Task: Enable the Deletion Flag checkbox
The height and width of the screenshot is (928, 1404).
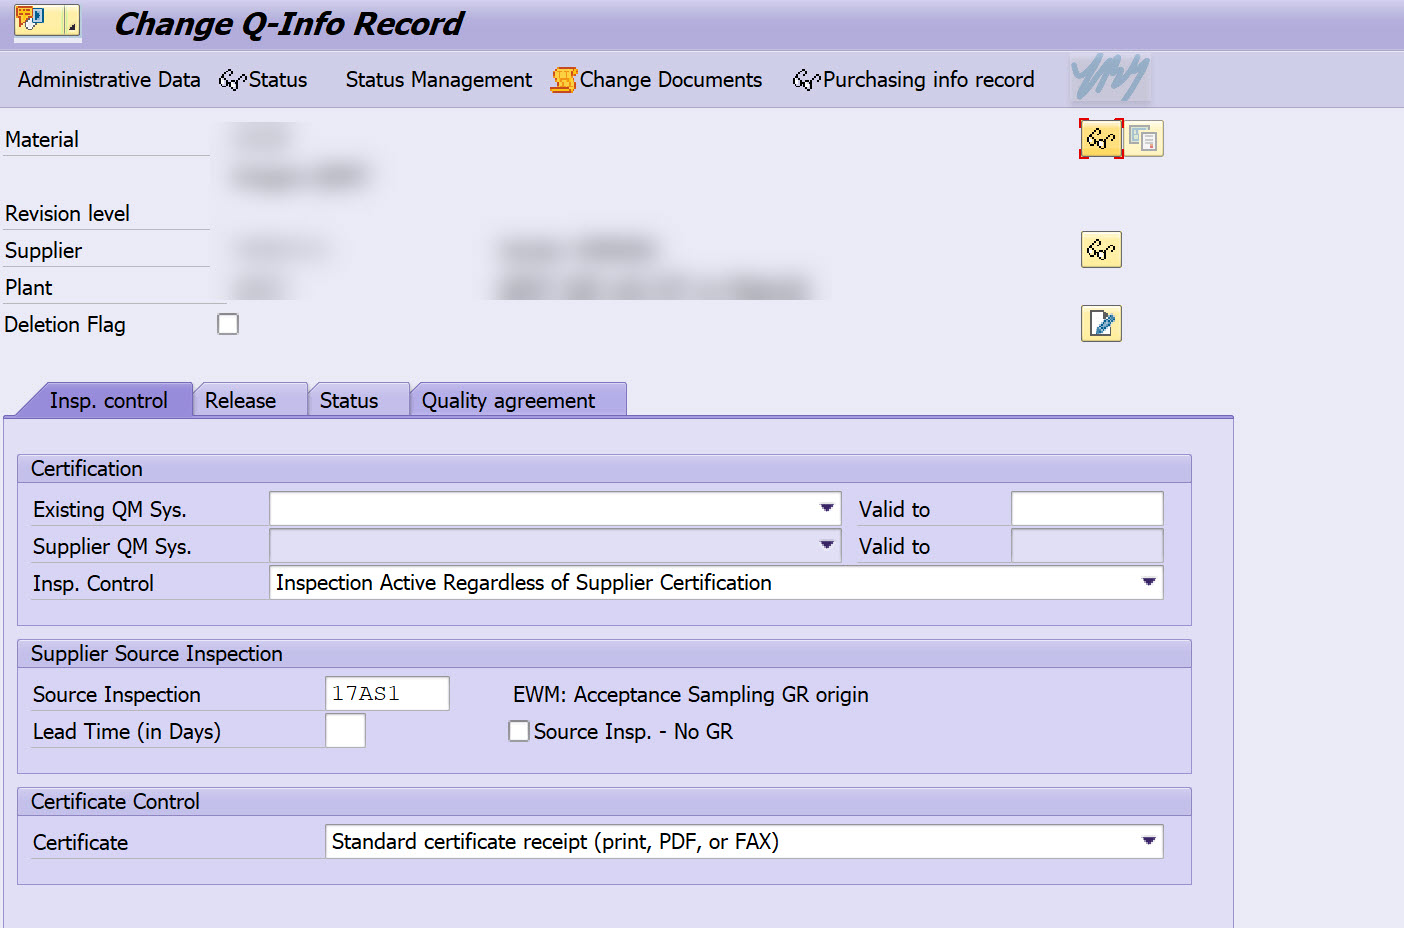Action: 227,323
